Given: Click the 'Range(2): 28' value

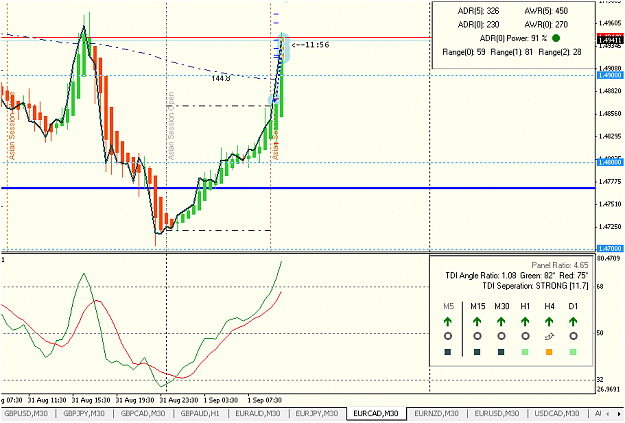Looking at the screenshot, I should [x=560, y=52].
